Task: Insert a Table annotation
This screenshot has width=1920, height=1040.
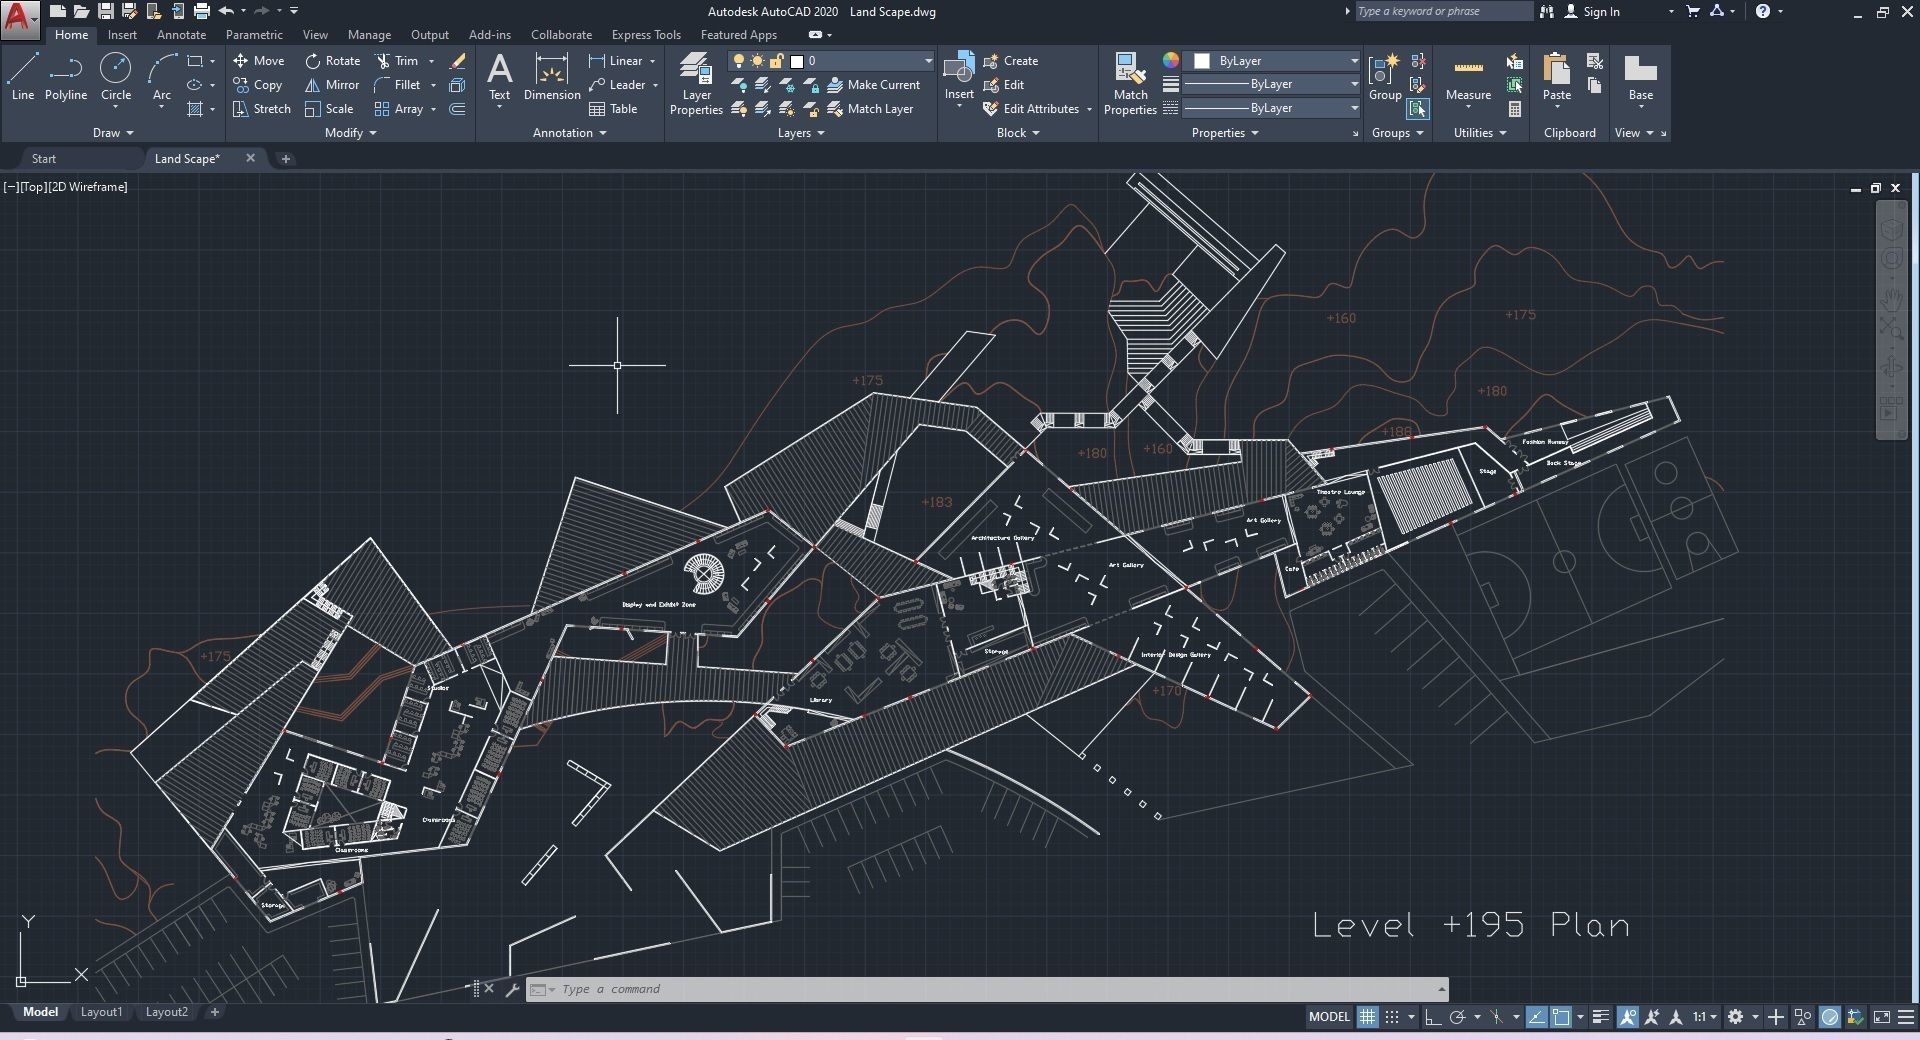Action: point(613,109)
